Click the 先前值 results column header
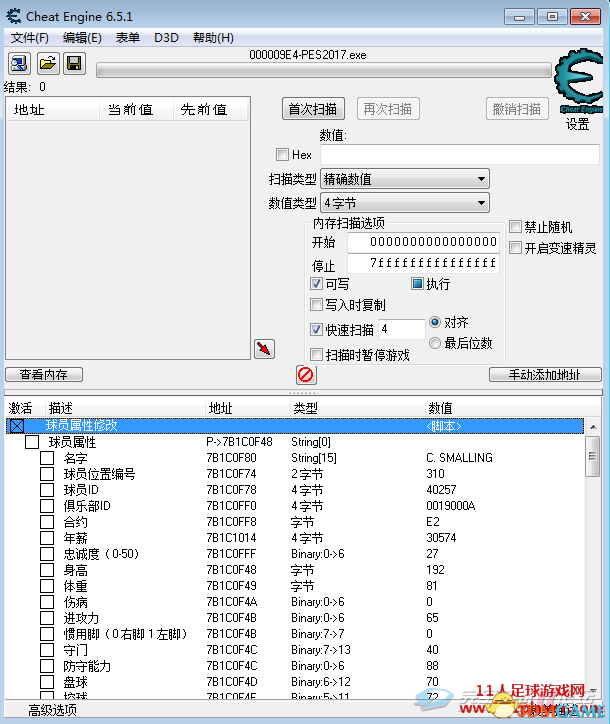The height and width of the screenshot is (724, 610). tap(204, 109)
